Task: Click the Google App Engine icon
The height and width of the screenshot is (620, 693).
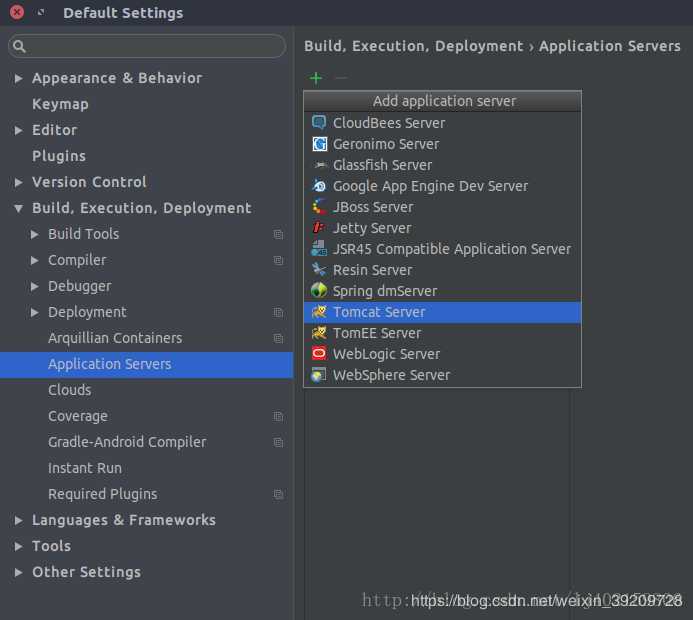Action: (x=319, y=186)
